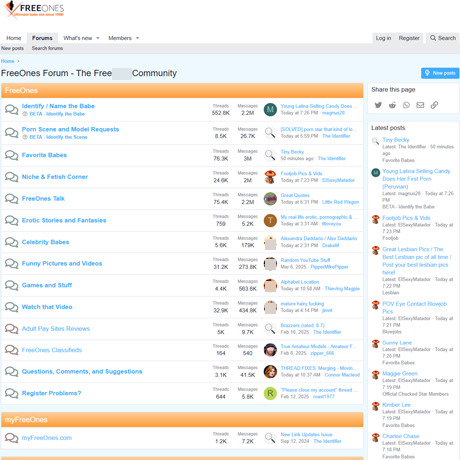The height and width of the screenshot is (460, 460).
Task: Open Identify / Name the Babe forum
Action: click(58, 106)
